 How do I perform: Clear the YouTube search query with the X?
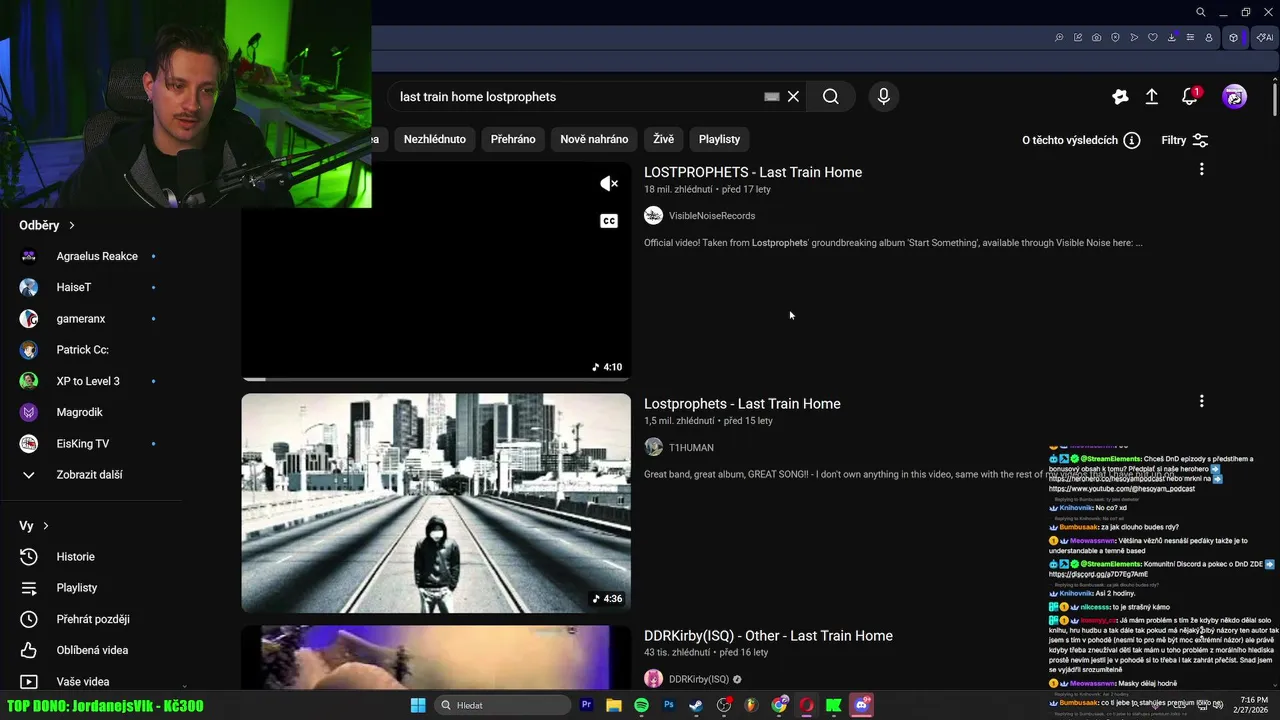coord(793,96)
